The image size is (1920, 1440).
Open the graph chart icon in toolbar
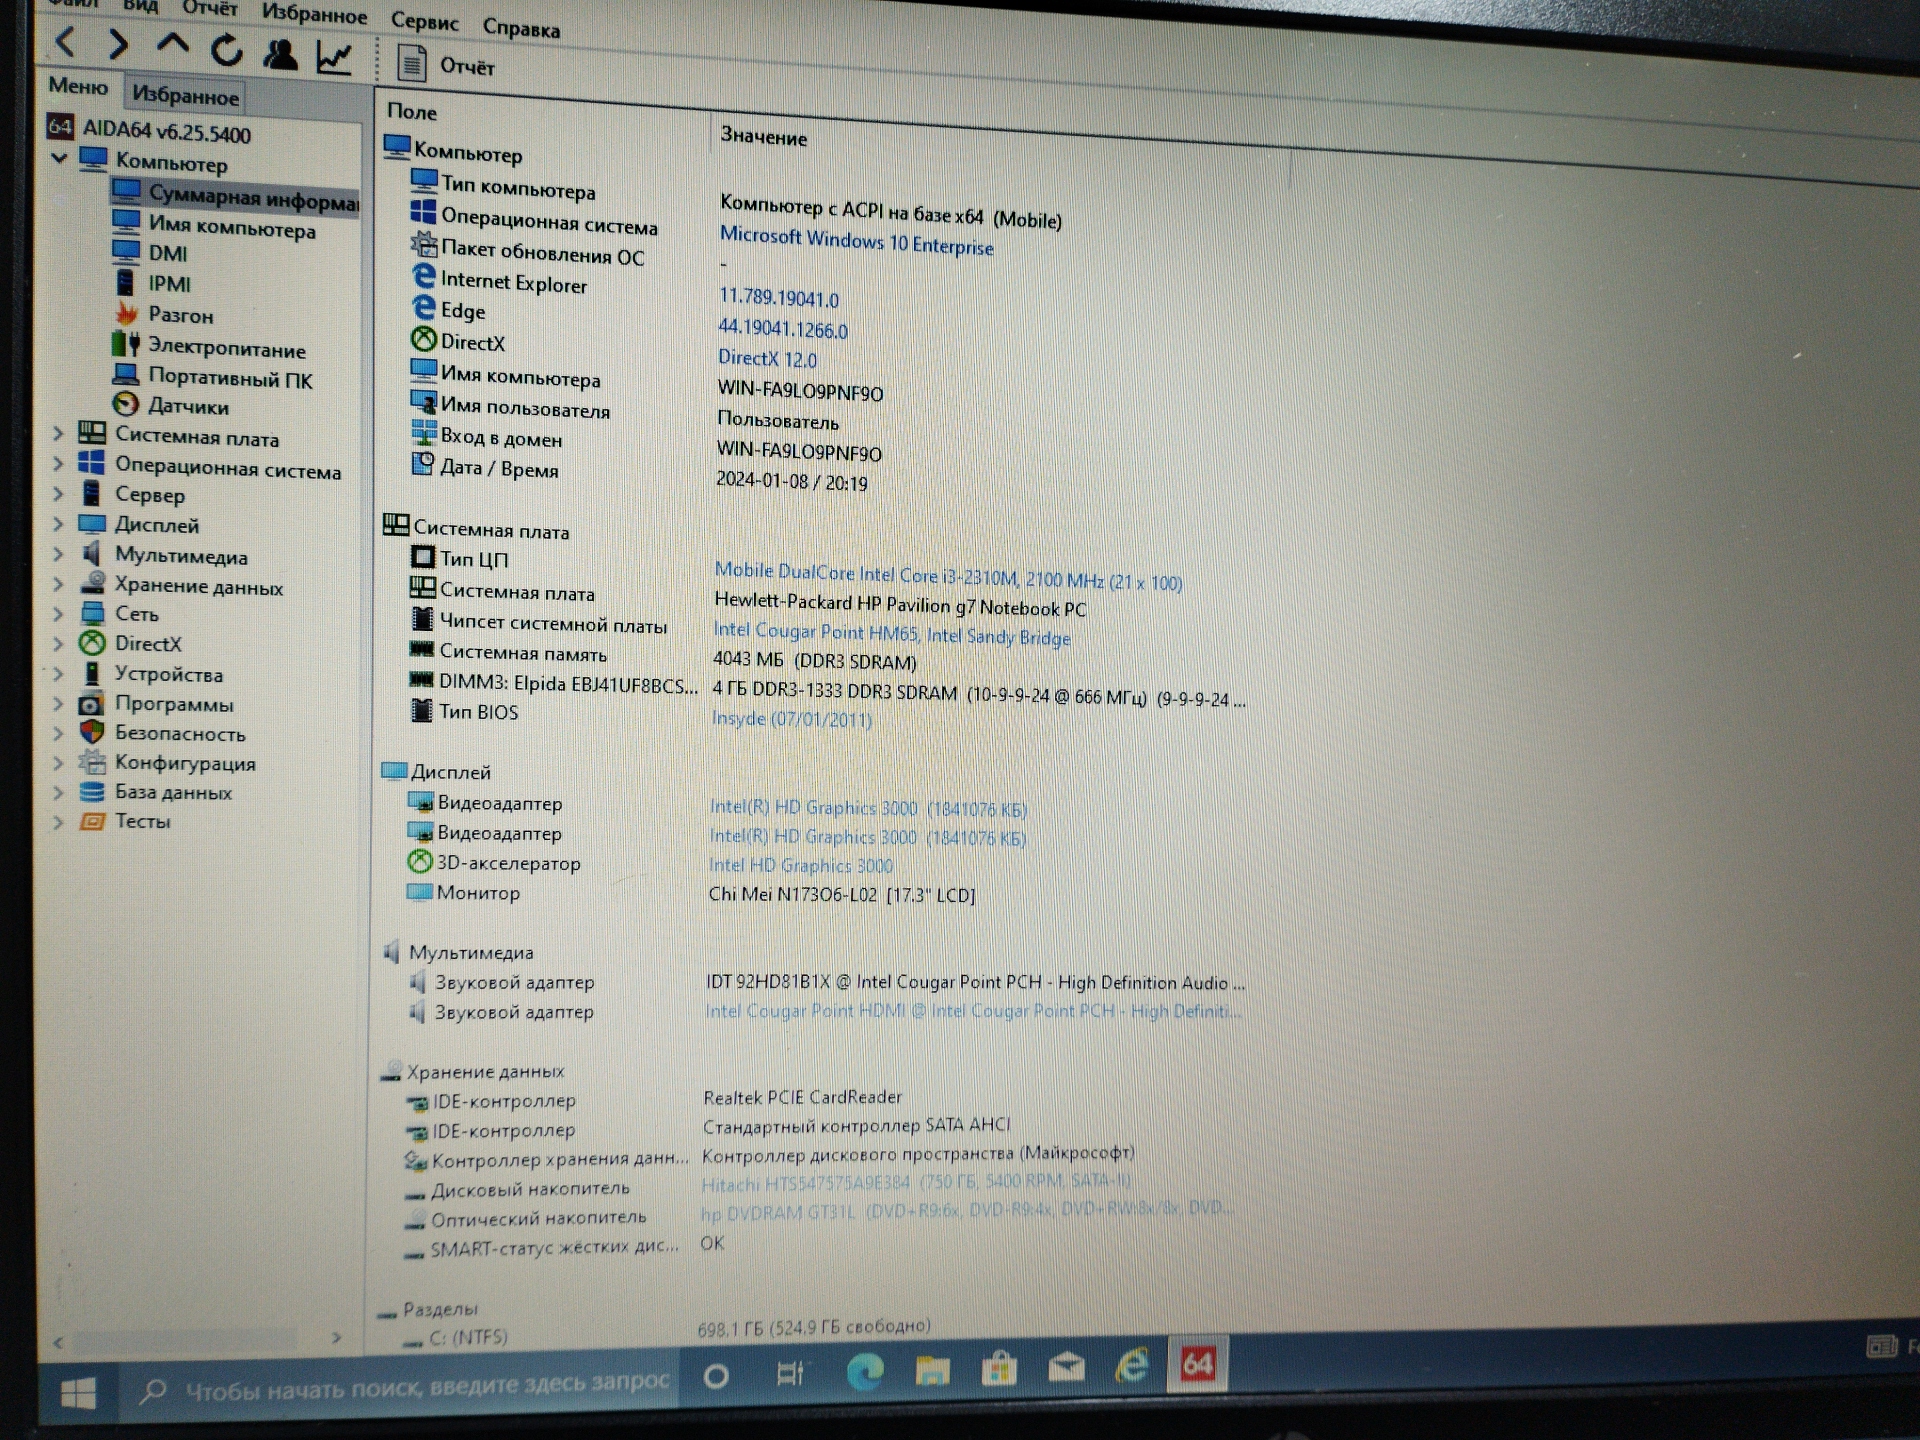tap(334, 57)
